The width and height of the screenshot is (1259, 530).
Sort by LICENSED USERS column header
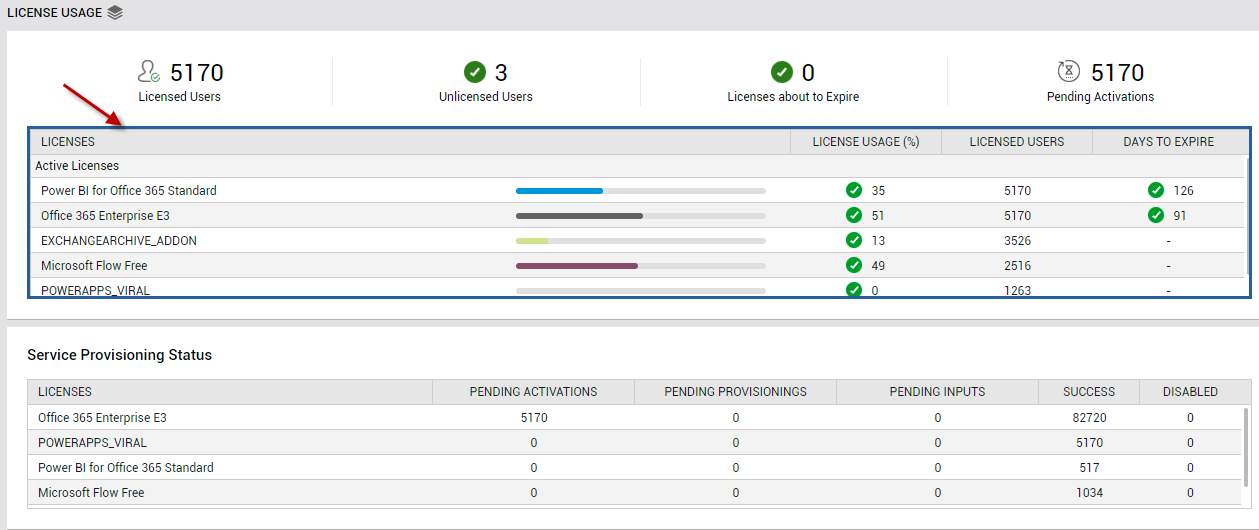1017,142
